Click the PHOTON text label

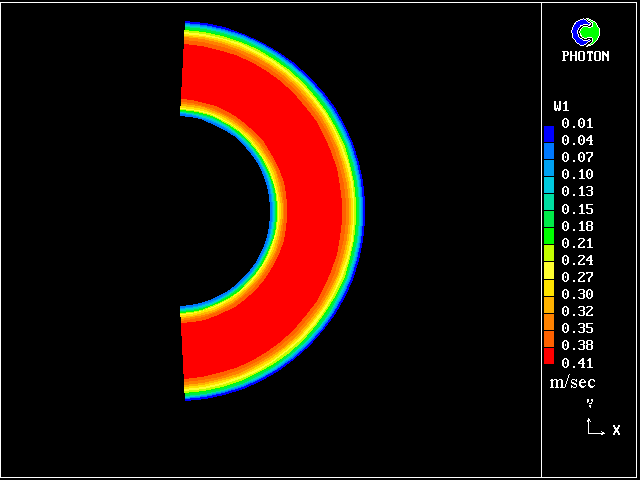tap(585, 57)
